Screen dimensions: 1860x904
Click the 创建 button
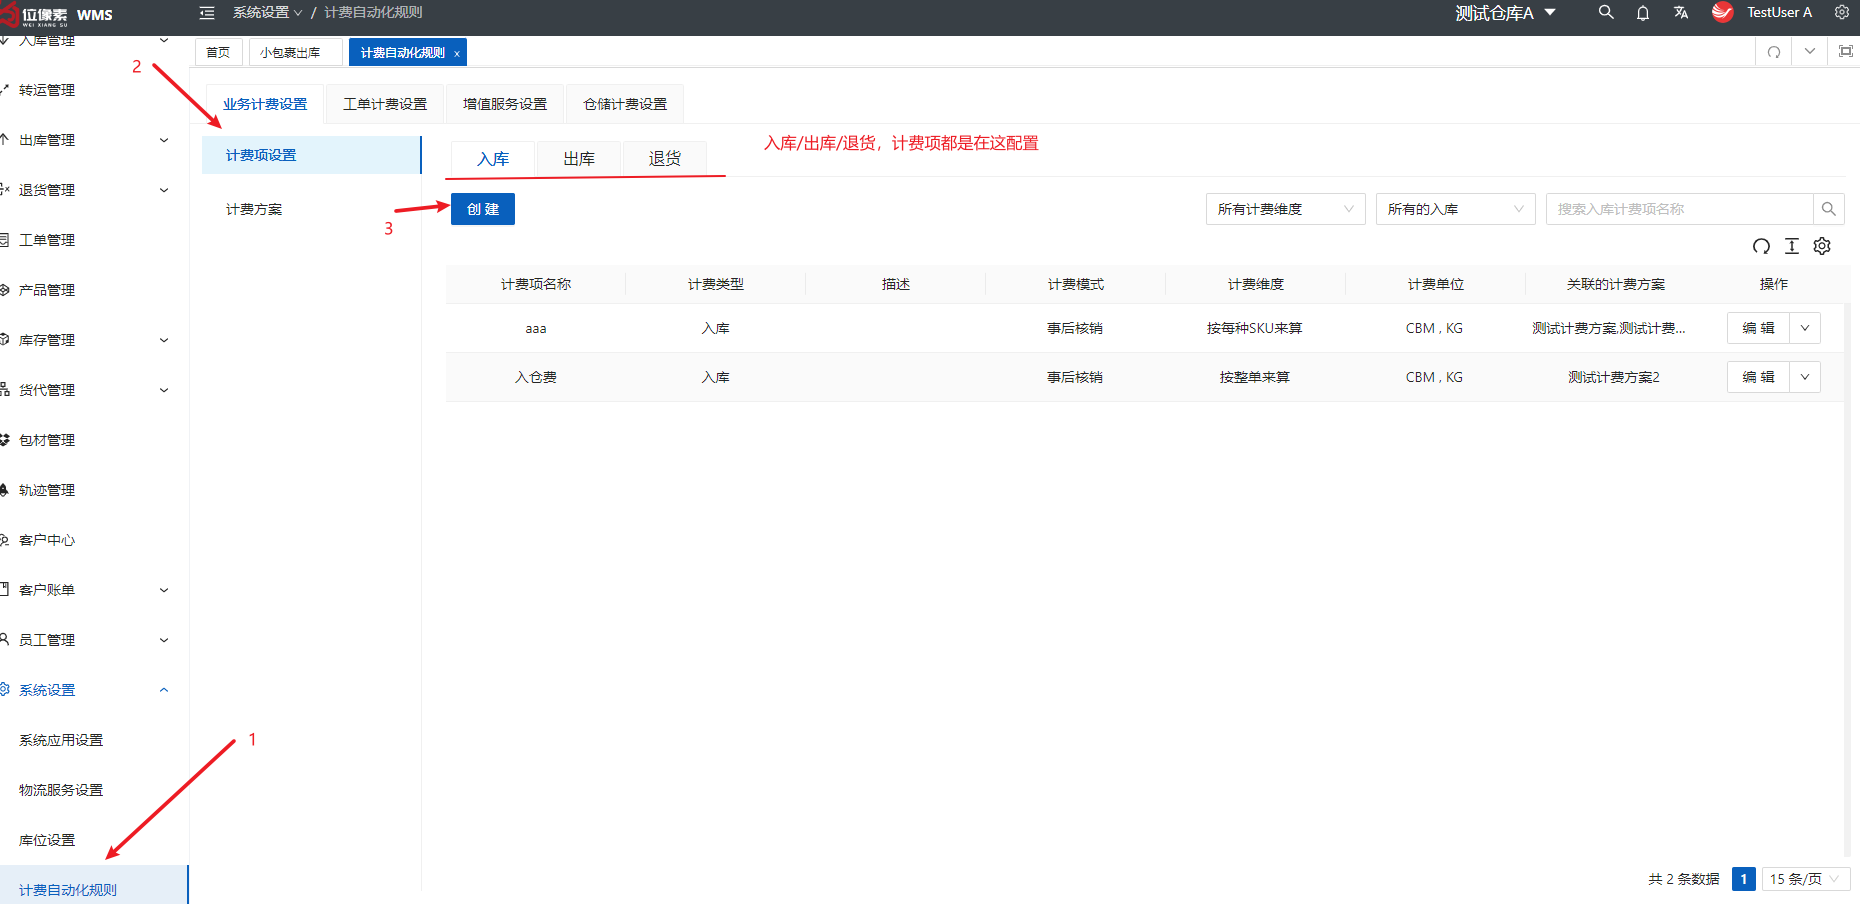point(483,209)
